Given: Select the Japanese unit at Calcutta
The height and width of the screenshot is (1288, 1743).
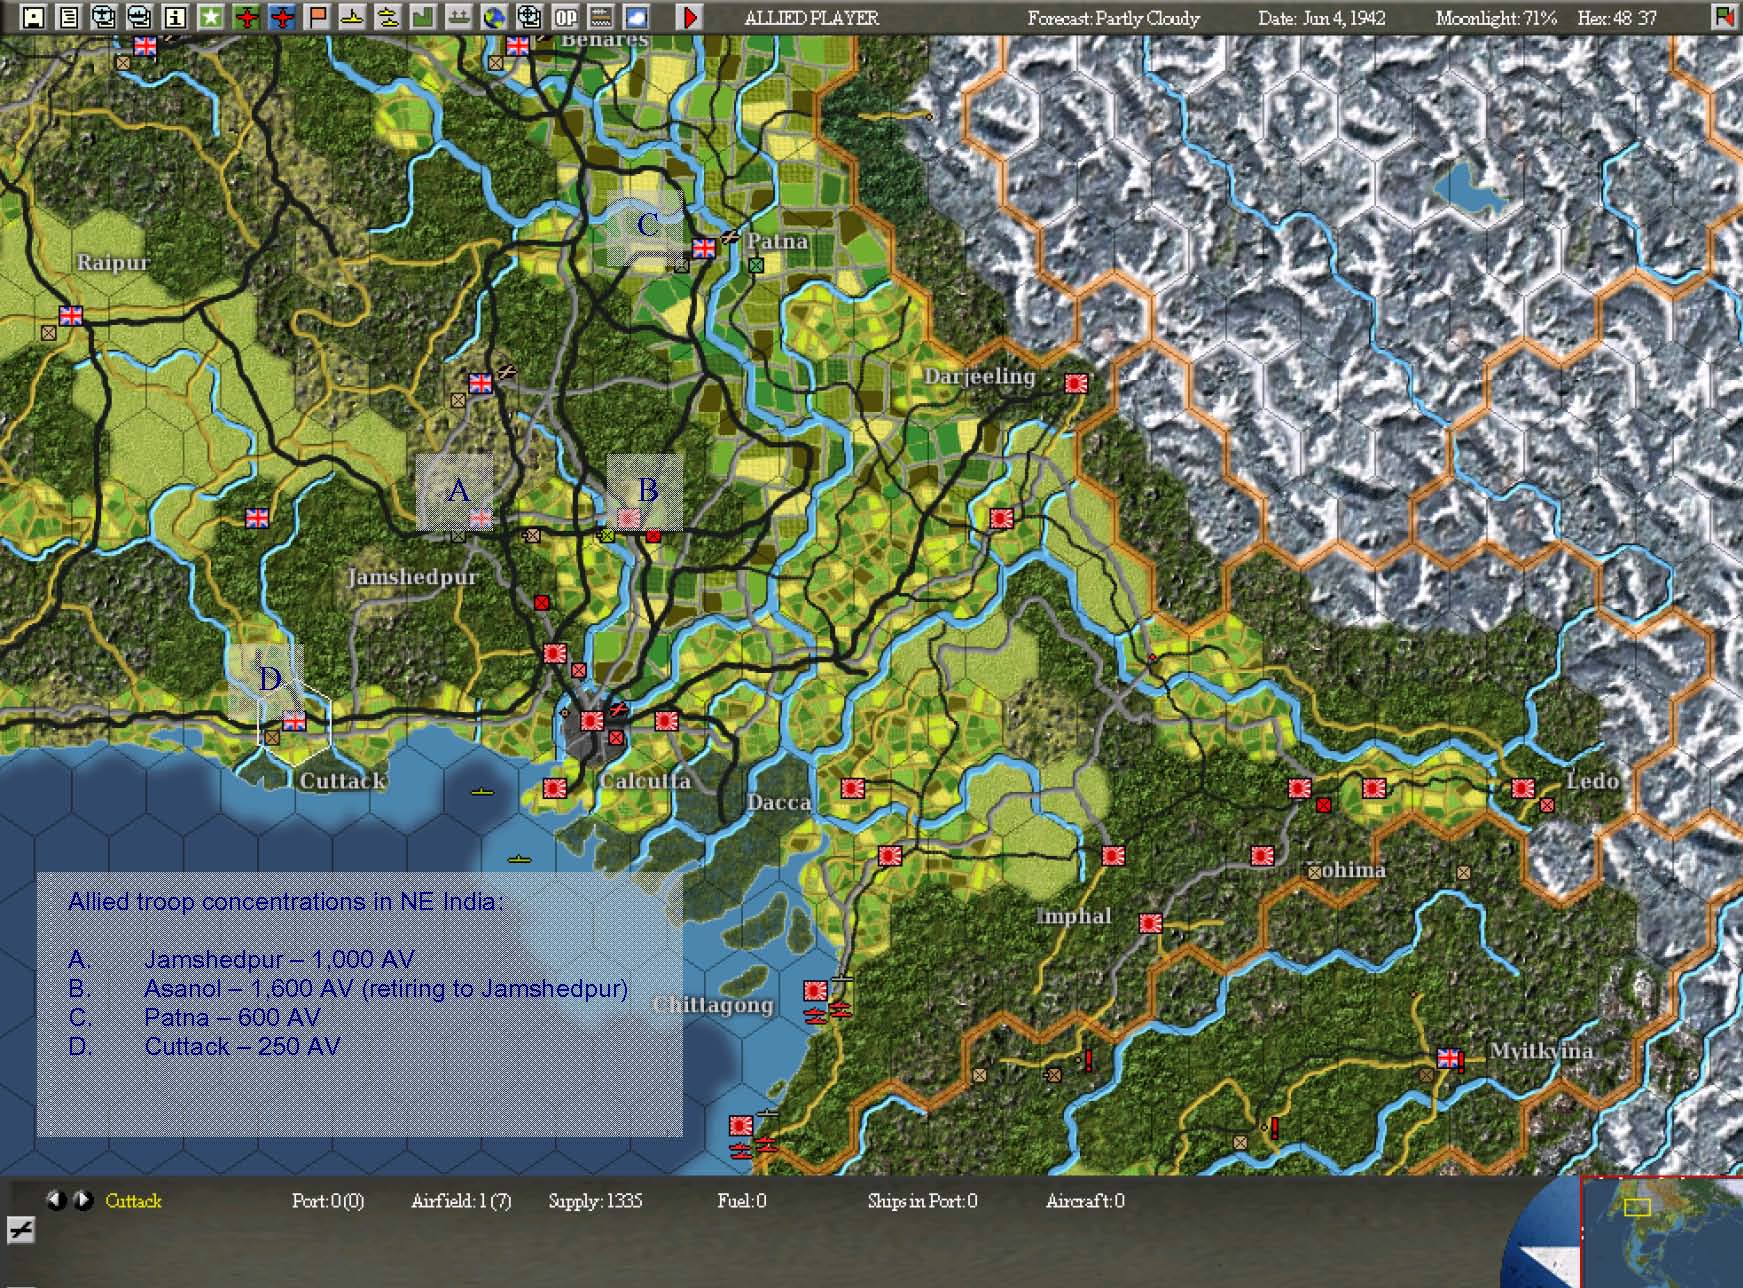Looking at the screenshot, I should pyautogui.click(x=592, y=720).
